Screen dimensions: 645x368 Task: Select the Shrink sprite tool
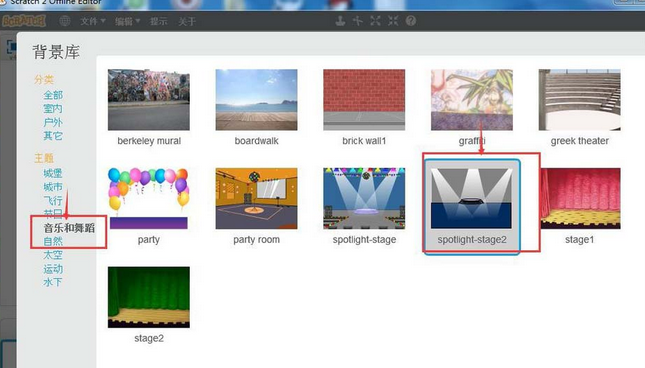pos(393,21)
